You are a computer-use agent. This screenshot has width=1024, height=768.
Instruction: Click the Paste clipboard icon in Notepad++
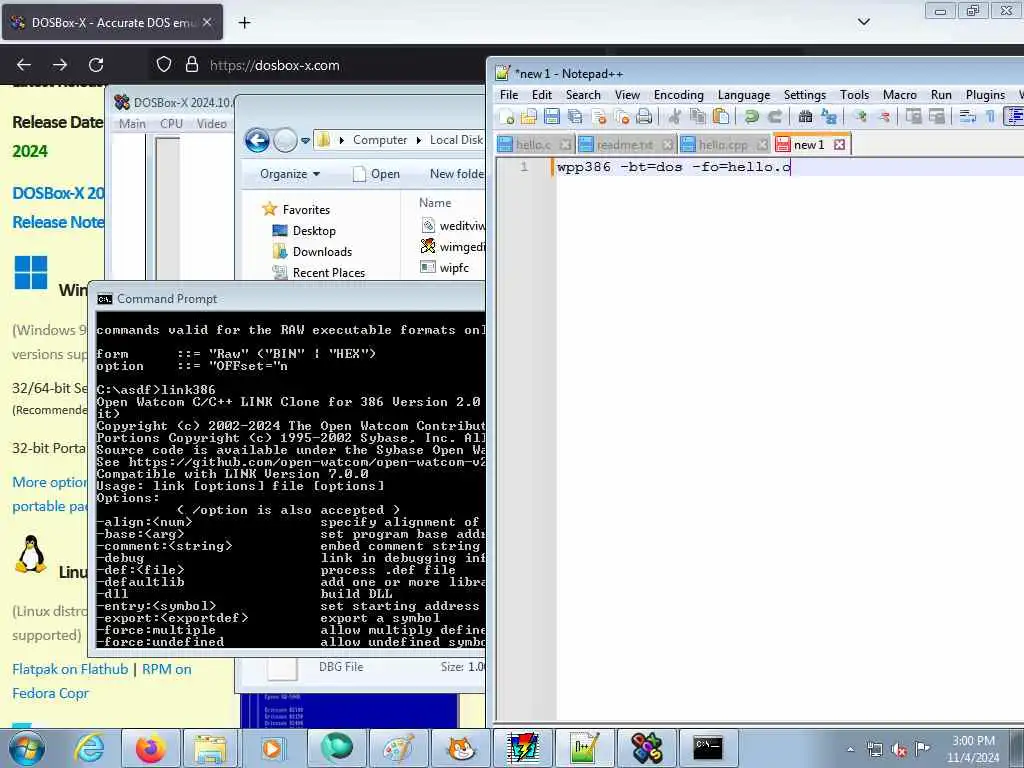[x=720, y=117]
